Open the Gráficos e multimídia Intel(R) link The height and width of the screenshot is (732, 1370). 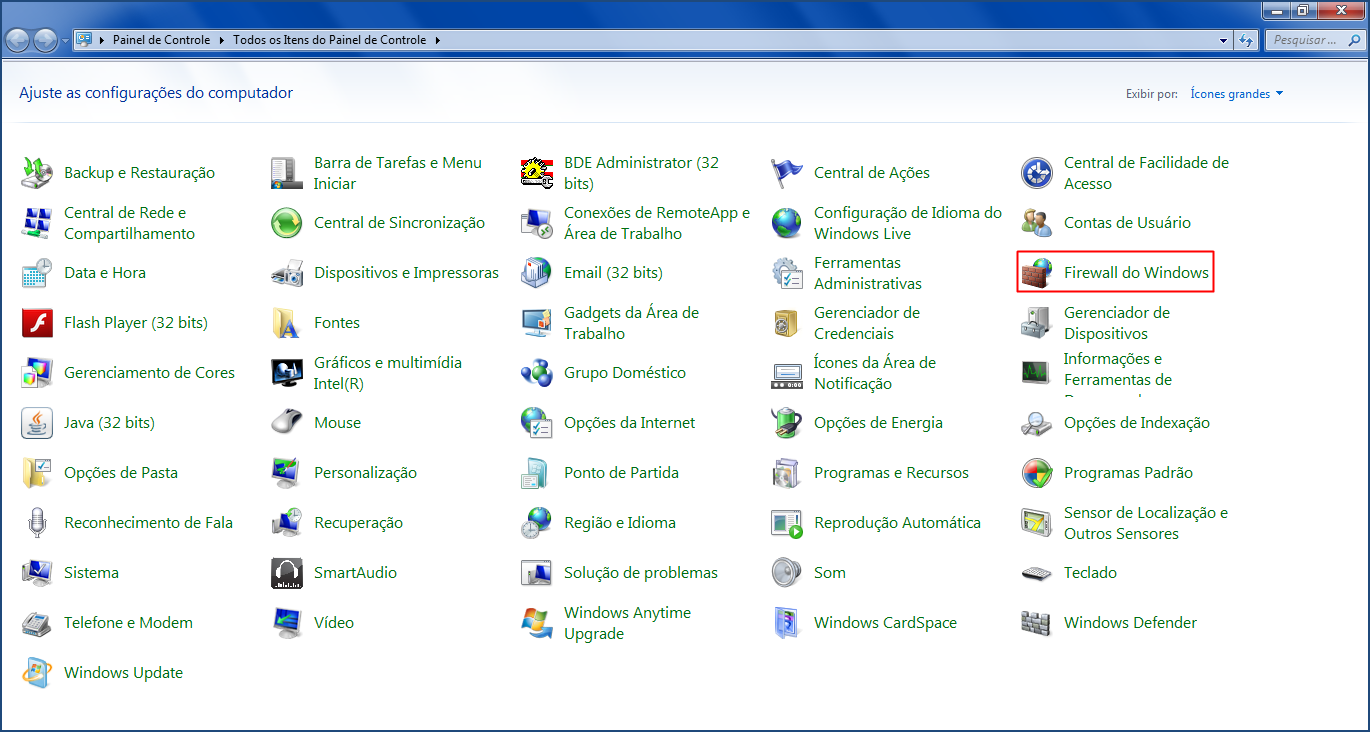[x=388, y=373]
